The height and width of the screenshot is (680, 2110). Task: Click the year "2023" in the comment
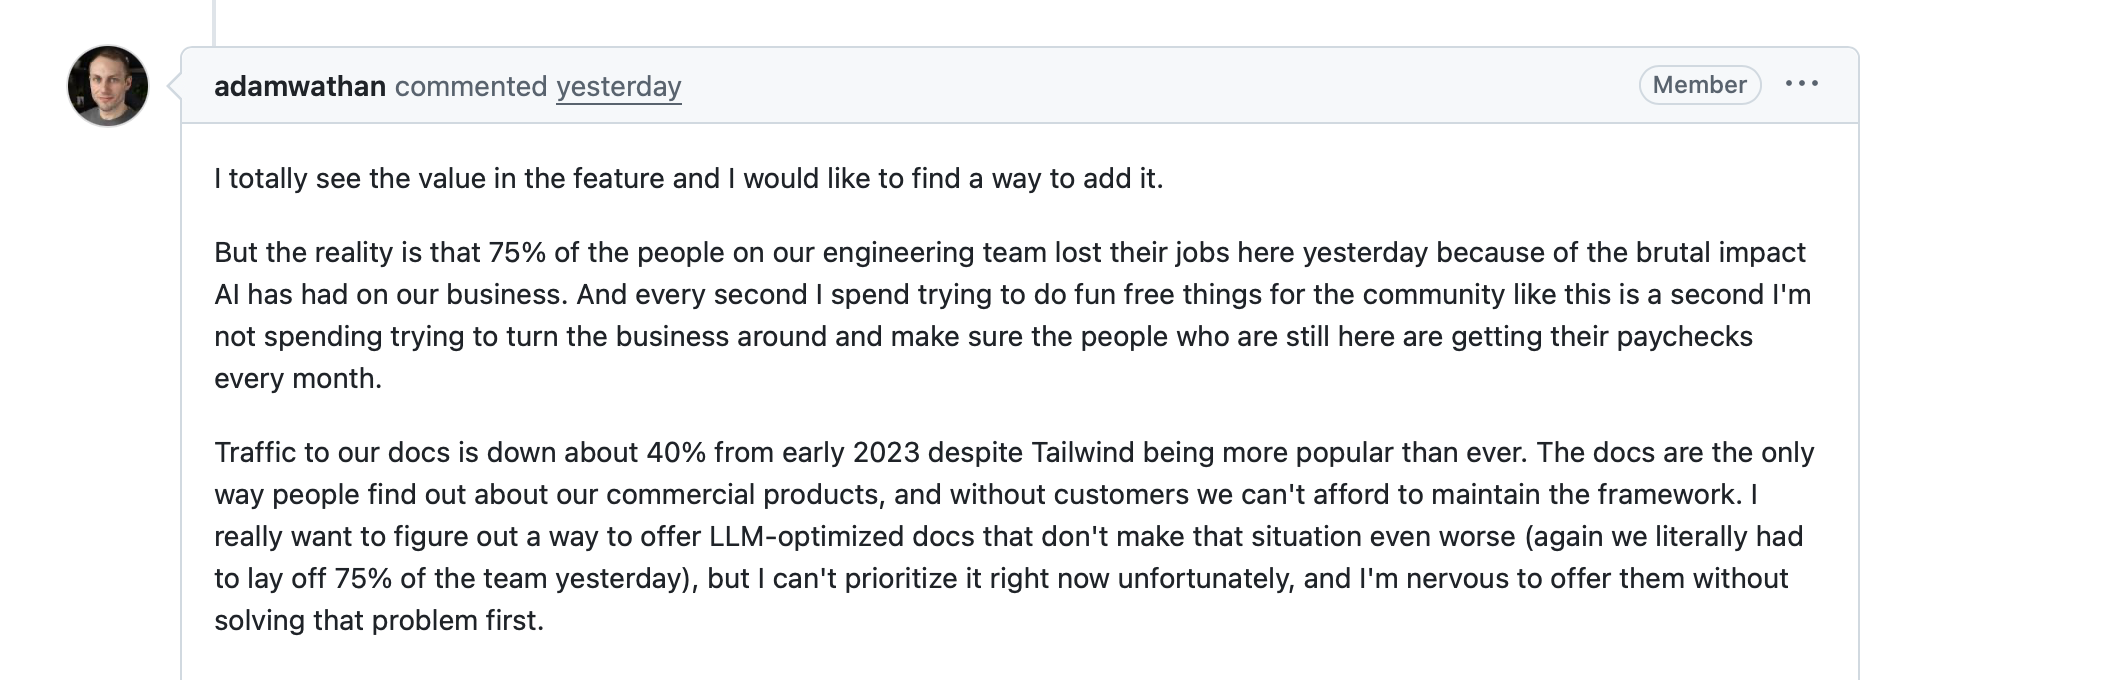click(x=885, y=452)
